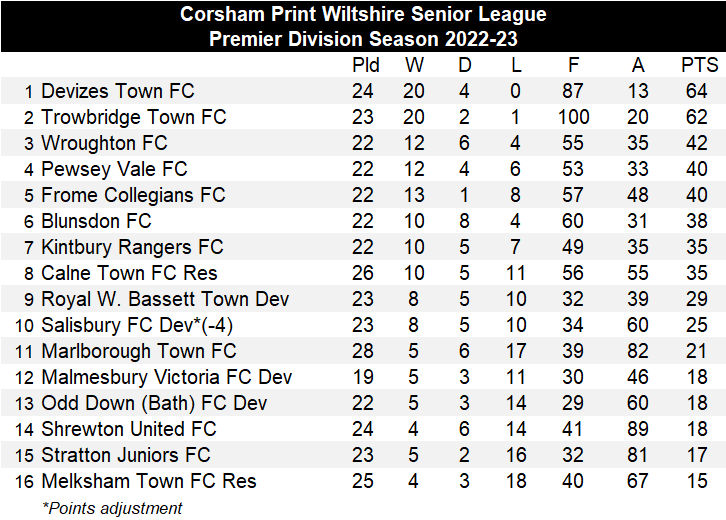Click the PTS column header
This screenshot has width=726, height=520.
[699, 65]
